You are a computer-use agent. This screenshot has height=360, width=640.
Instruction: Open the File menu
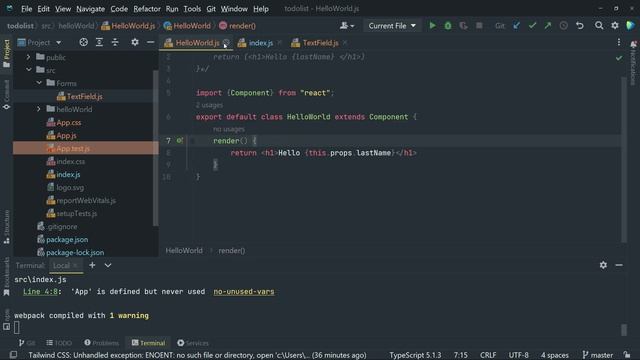[27, 9]
